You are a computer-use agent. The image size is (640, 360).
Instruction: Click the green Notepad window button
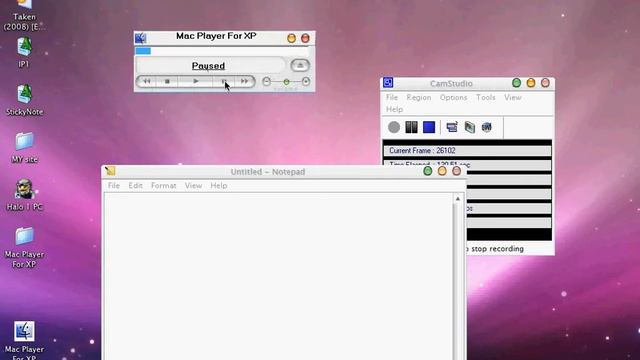428,171
